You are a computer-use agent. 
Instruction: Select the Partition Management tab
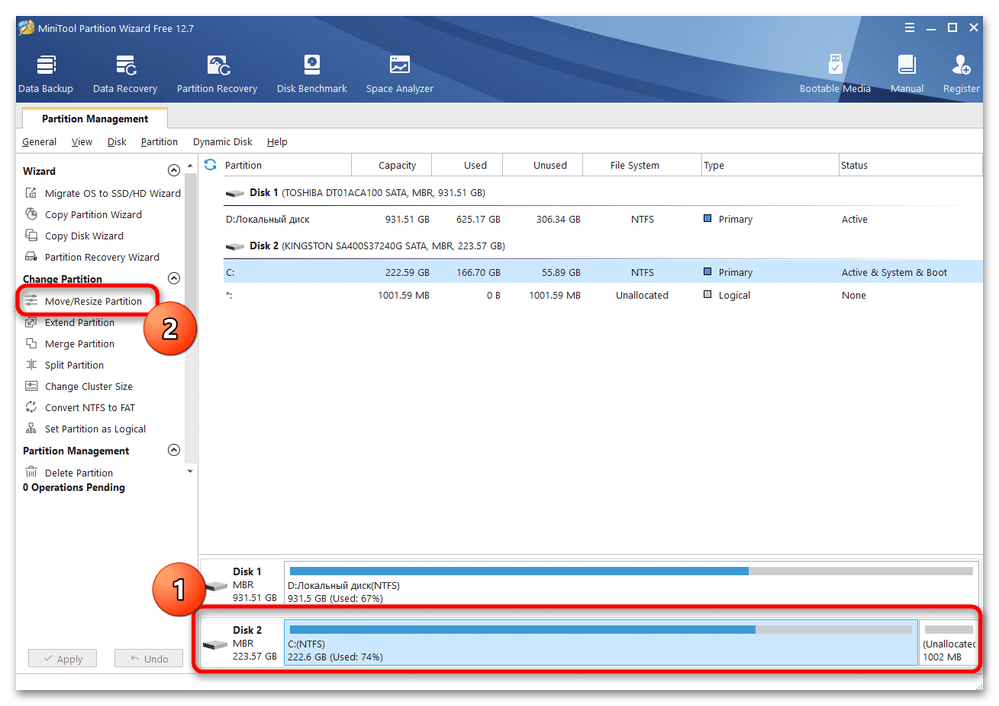pos(95,119)
